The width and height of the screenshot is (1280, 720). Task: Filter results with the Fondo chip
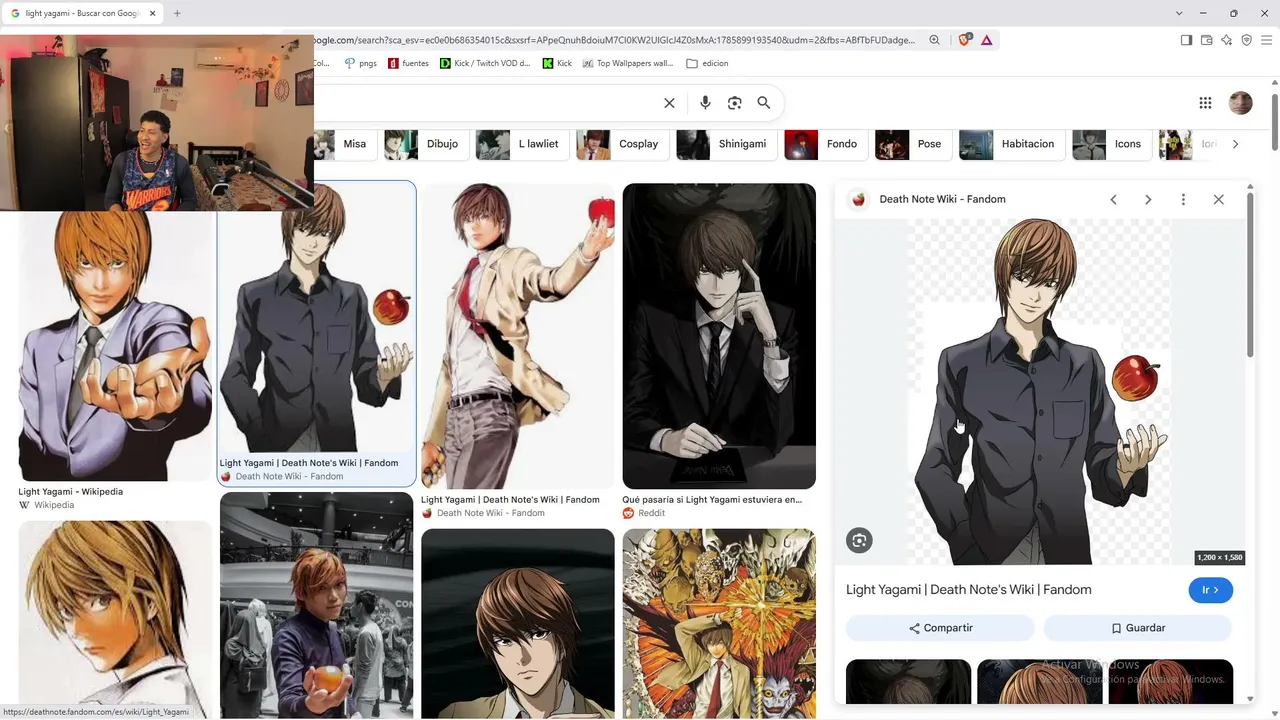(826, 144)
